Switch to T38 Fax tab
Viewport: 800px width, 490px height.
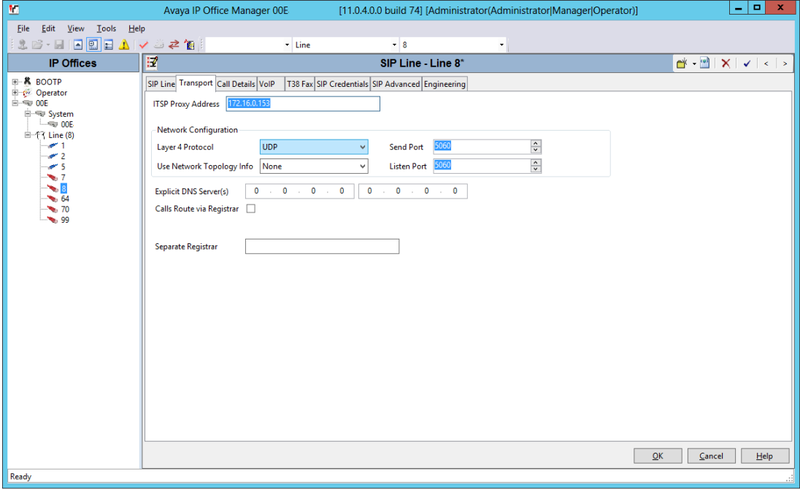299,84
